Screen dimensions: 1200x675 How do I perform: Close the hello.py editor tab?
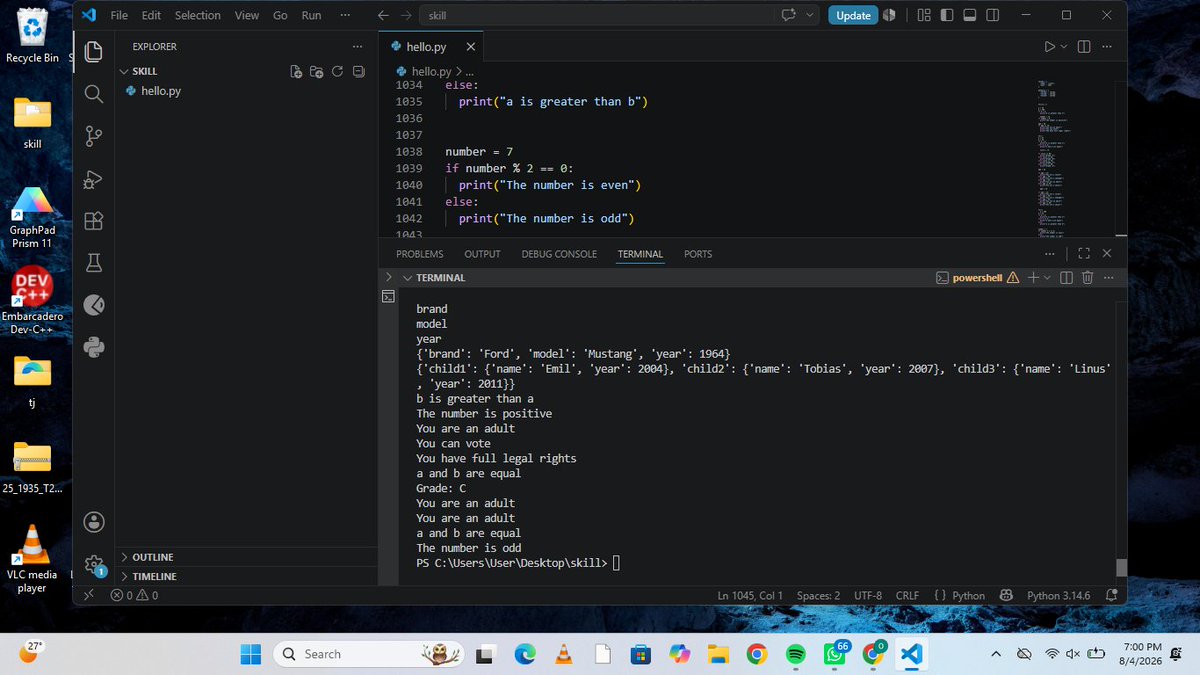click(x=471, y=47)
